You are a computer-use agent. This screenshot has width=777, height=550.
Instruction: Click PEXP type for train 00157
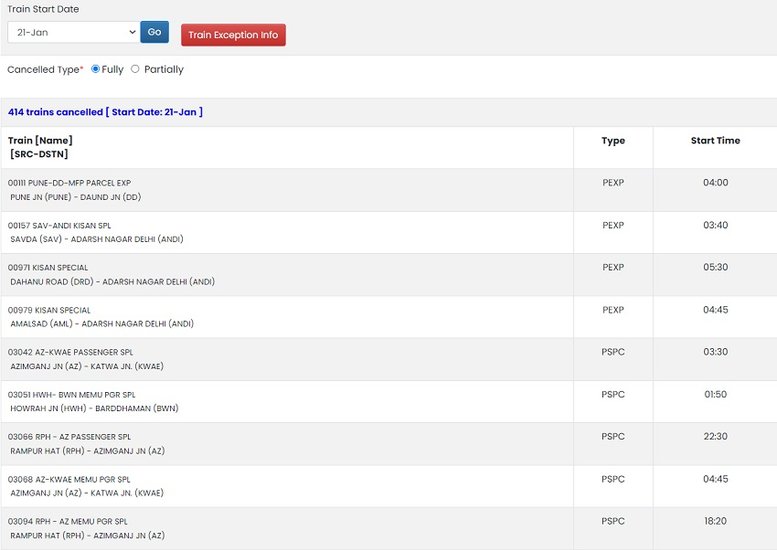tap(613, 225)
